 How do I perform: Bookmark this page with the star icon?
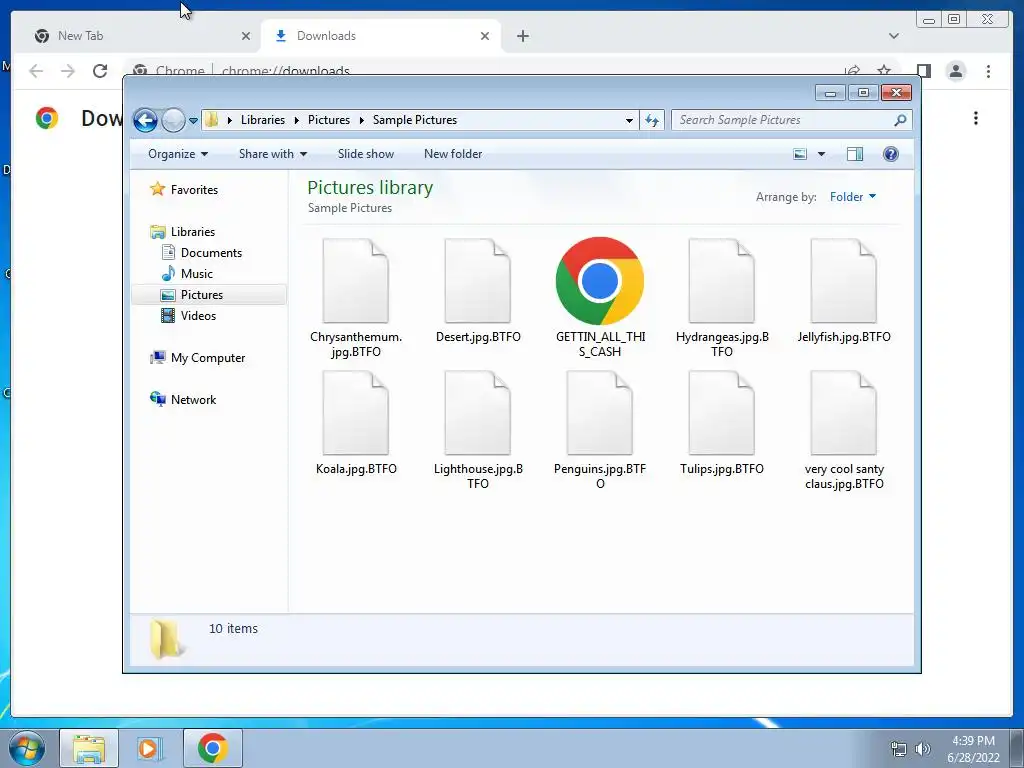884,71
